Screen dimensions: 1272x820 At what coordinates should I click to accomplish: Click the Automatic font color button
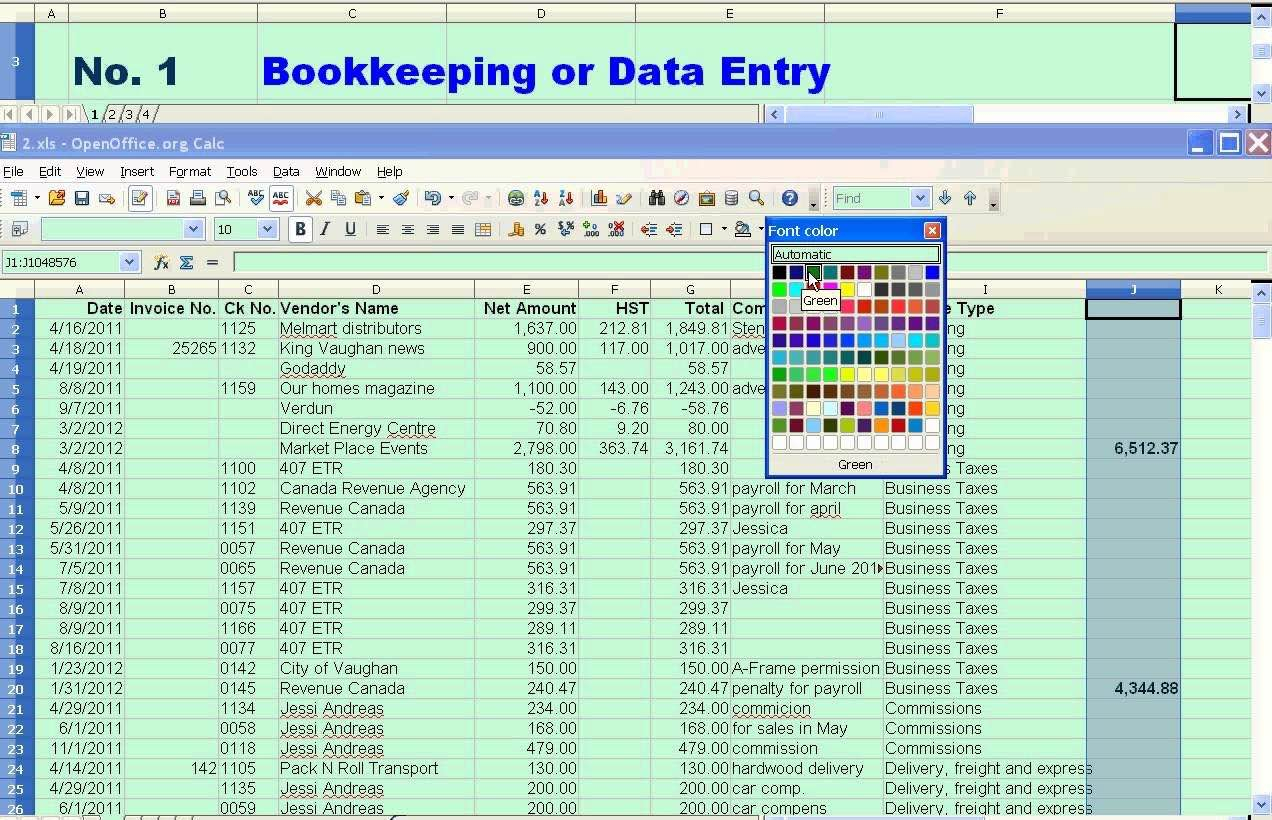tap(855, 253)
